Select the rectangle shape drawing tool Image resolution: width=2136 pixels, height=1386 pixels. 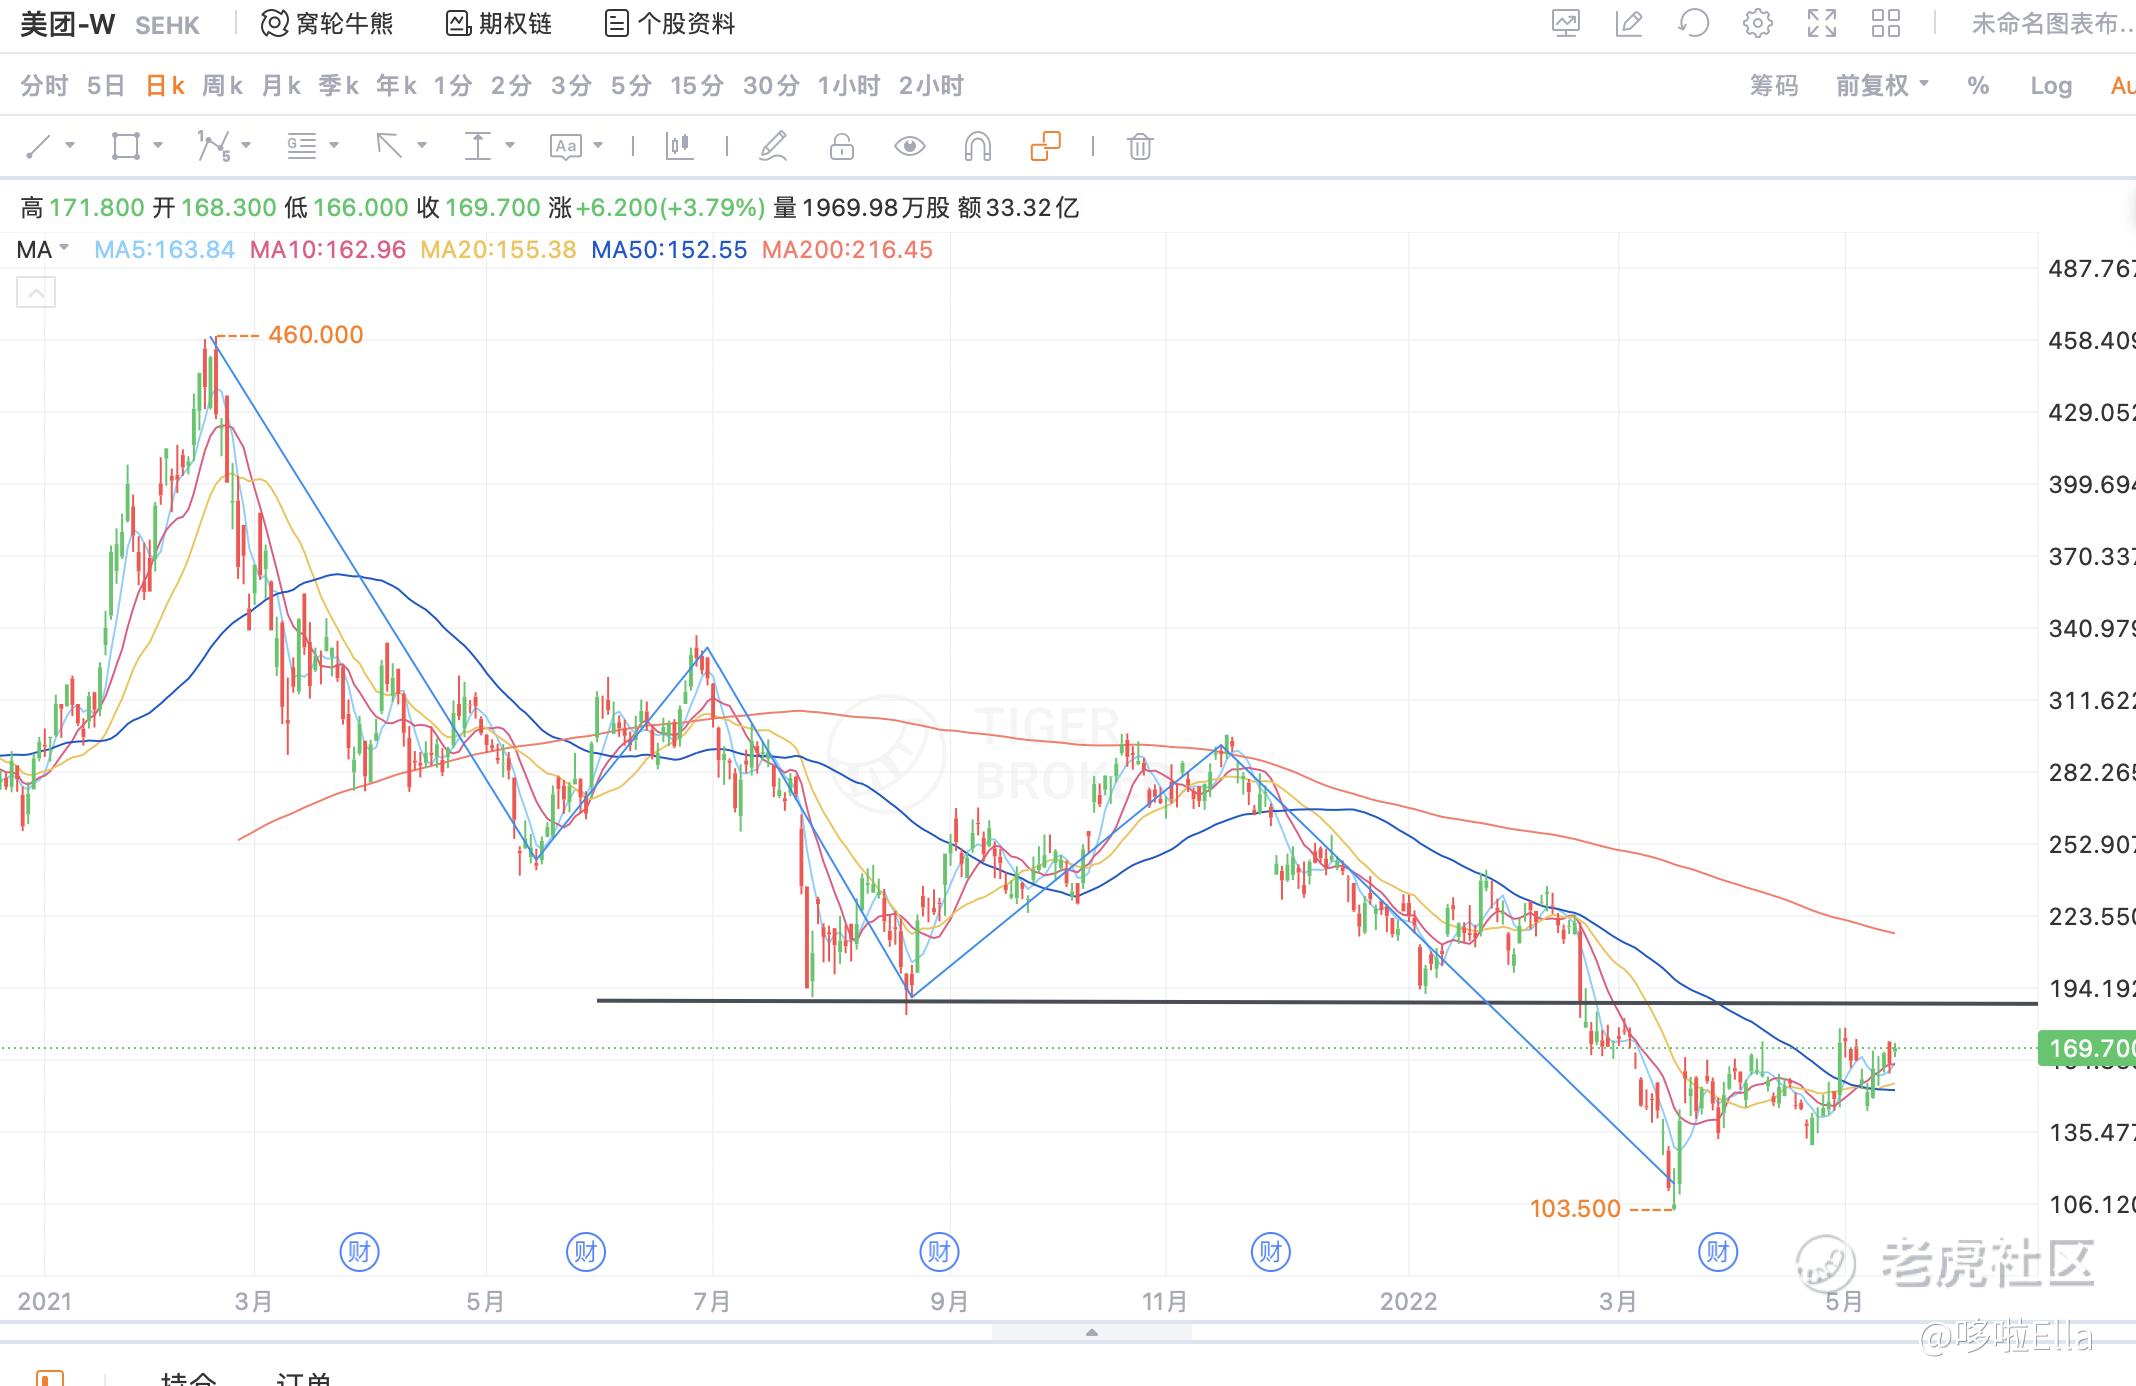point(125,147)
